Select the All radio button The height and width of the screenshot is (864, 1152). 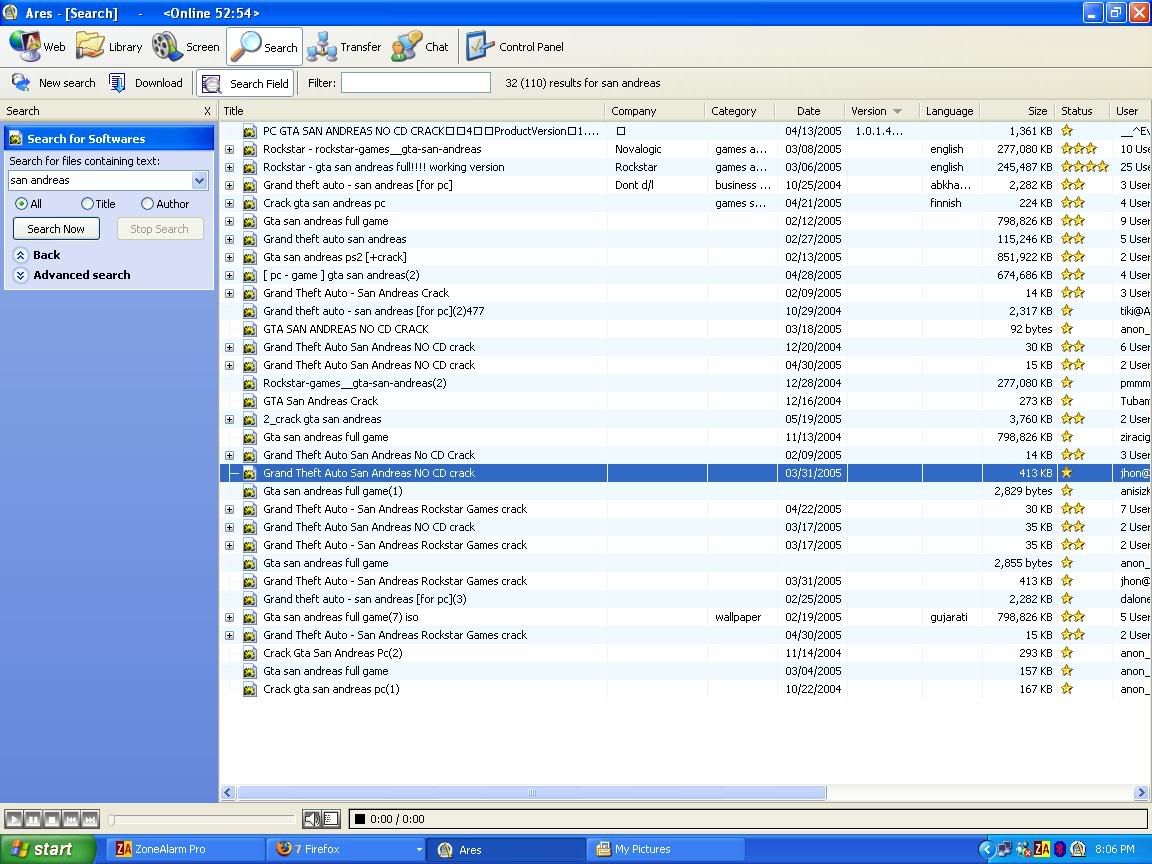(21, 204)
